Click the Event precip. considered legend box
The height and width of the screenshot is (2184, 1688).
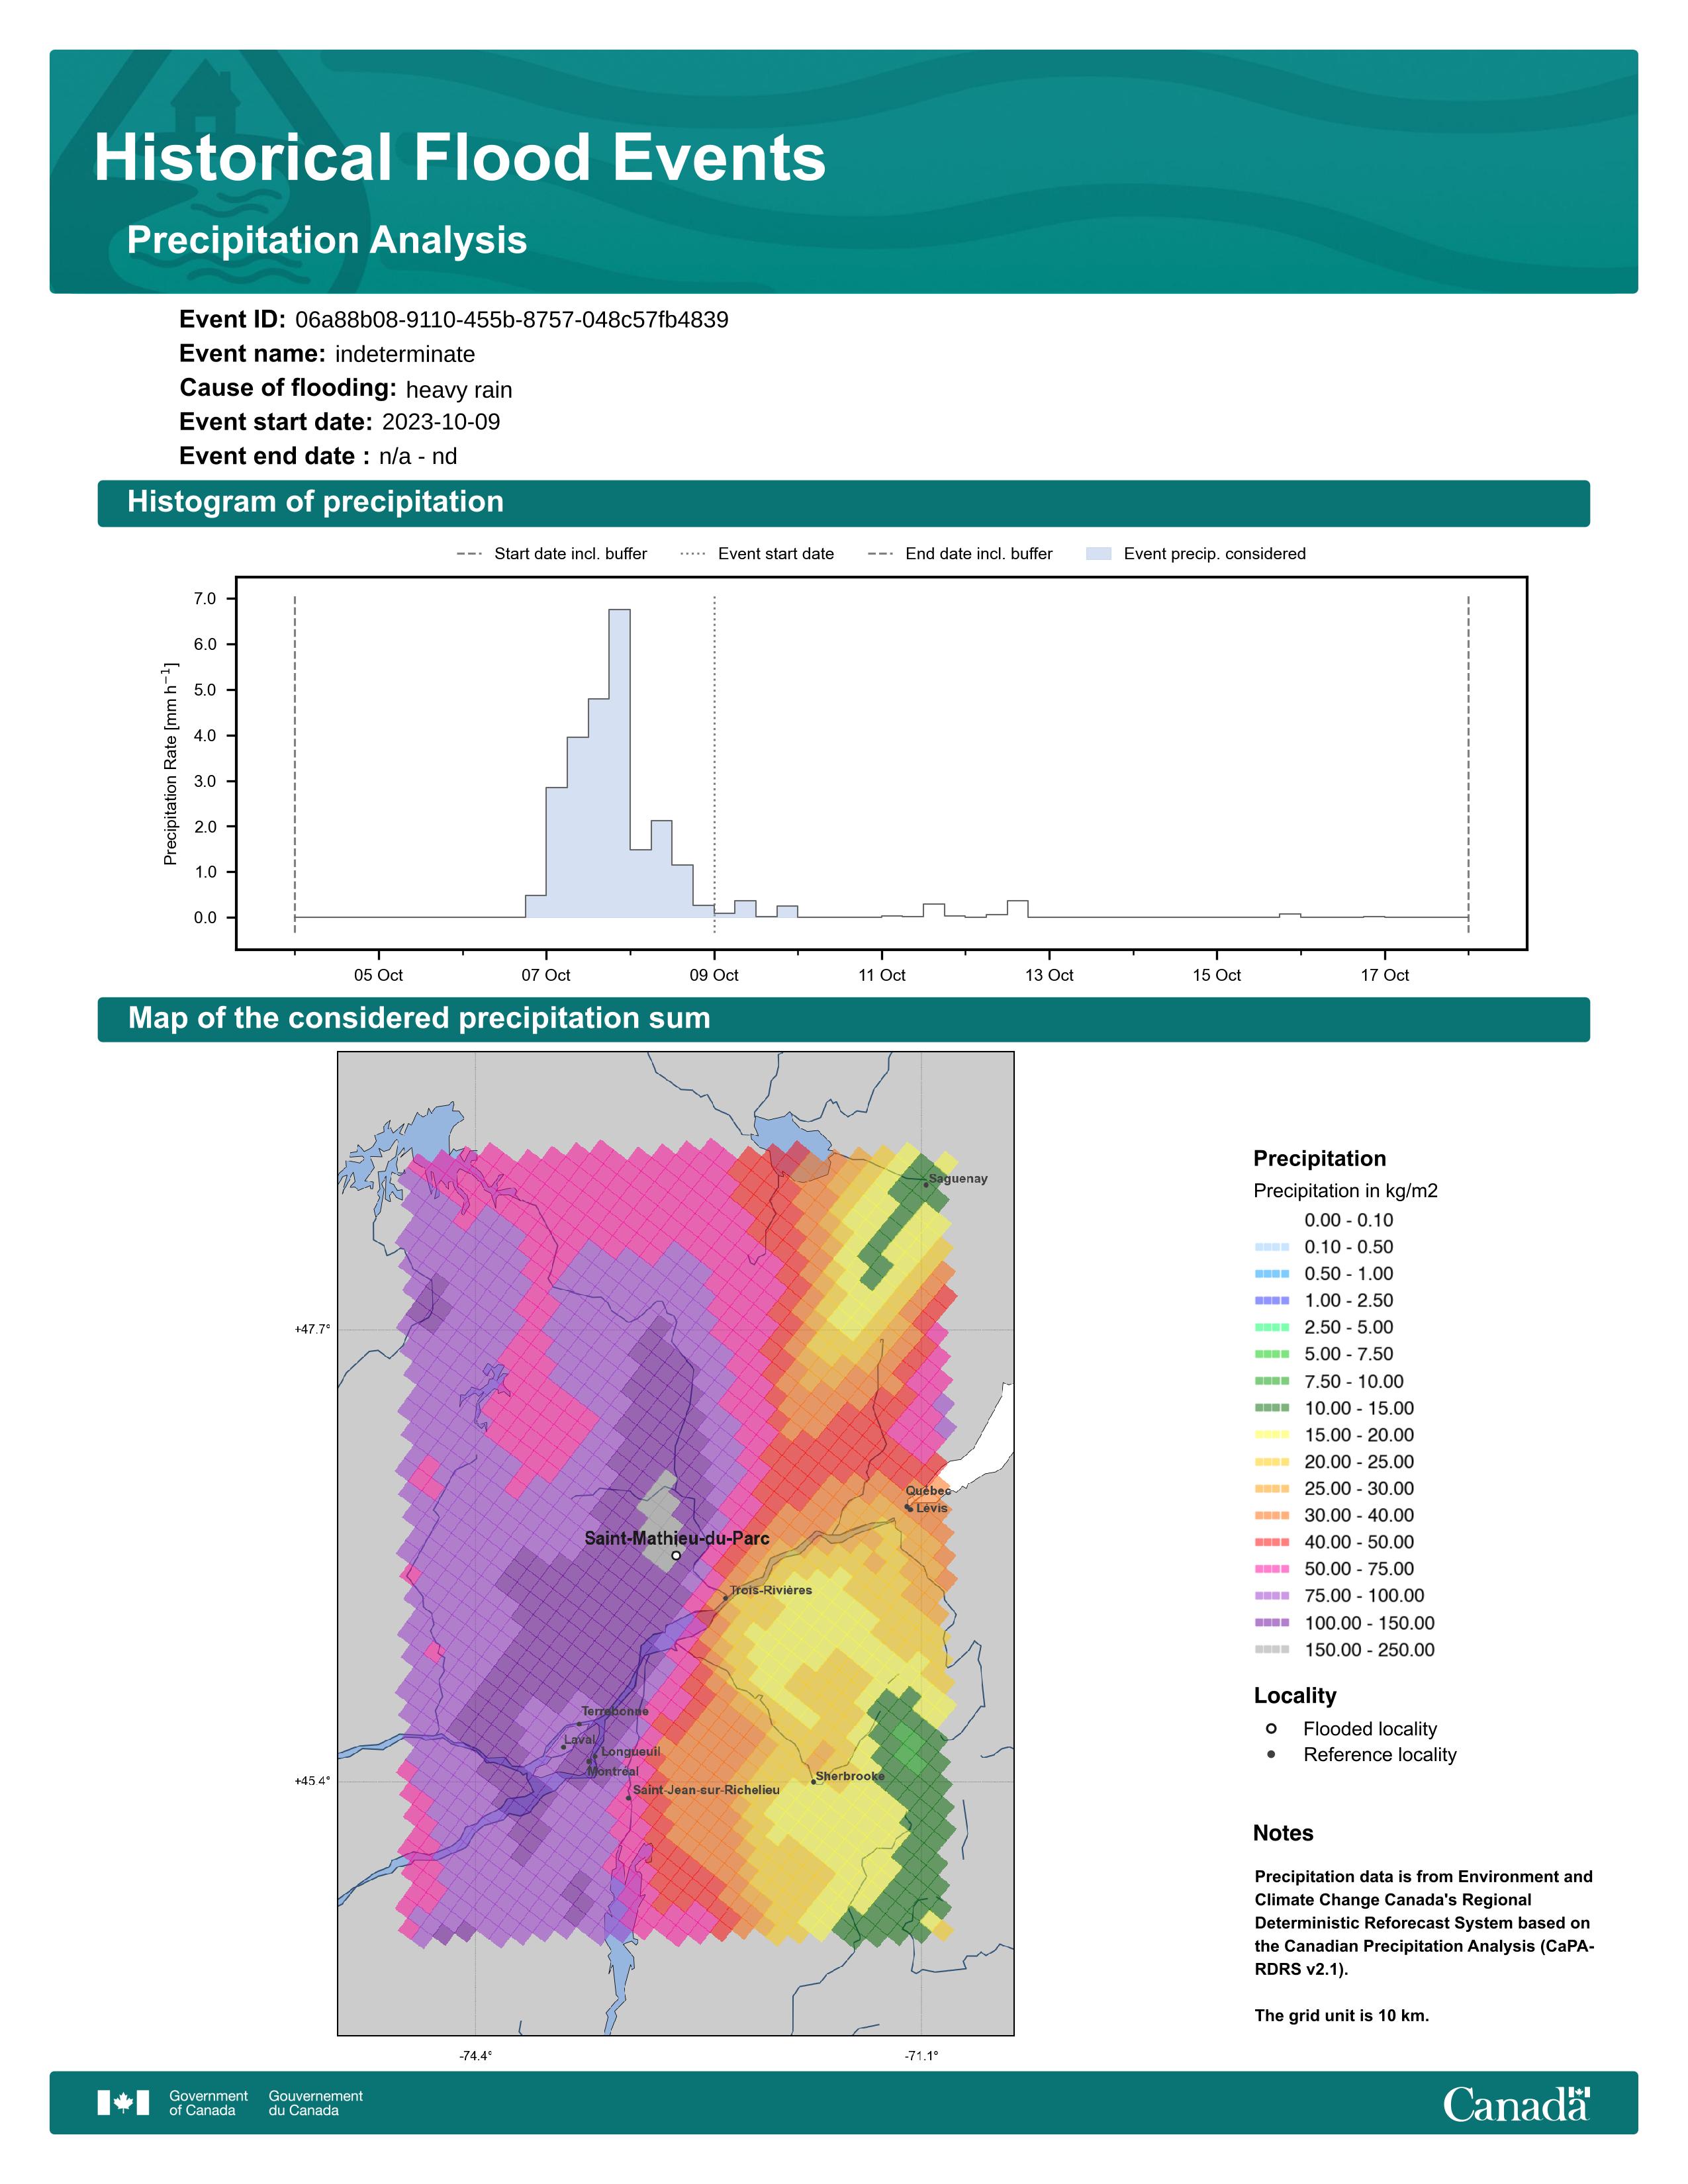tap(1098, 553)
